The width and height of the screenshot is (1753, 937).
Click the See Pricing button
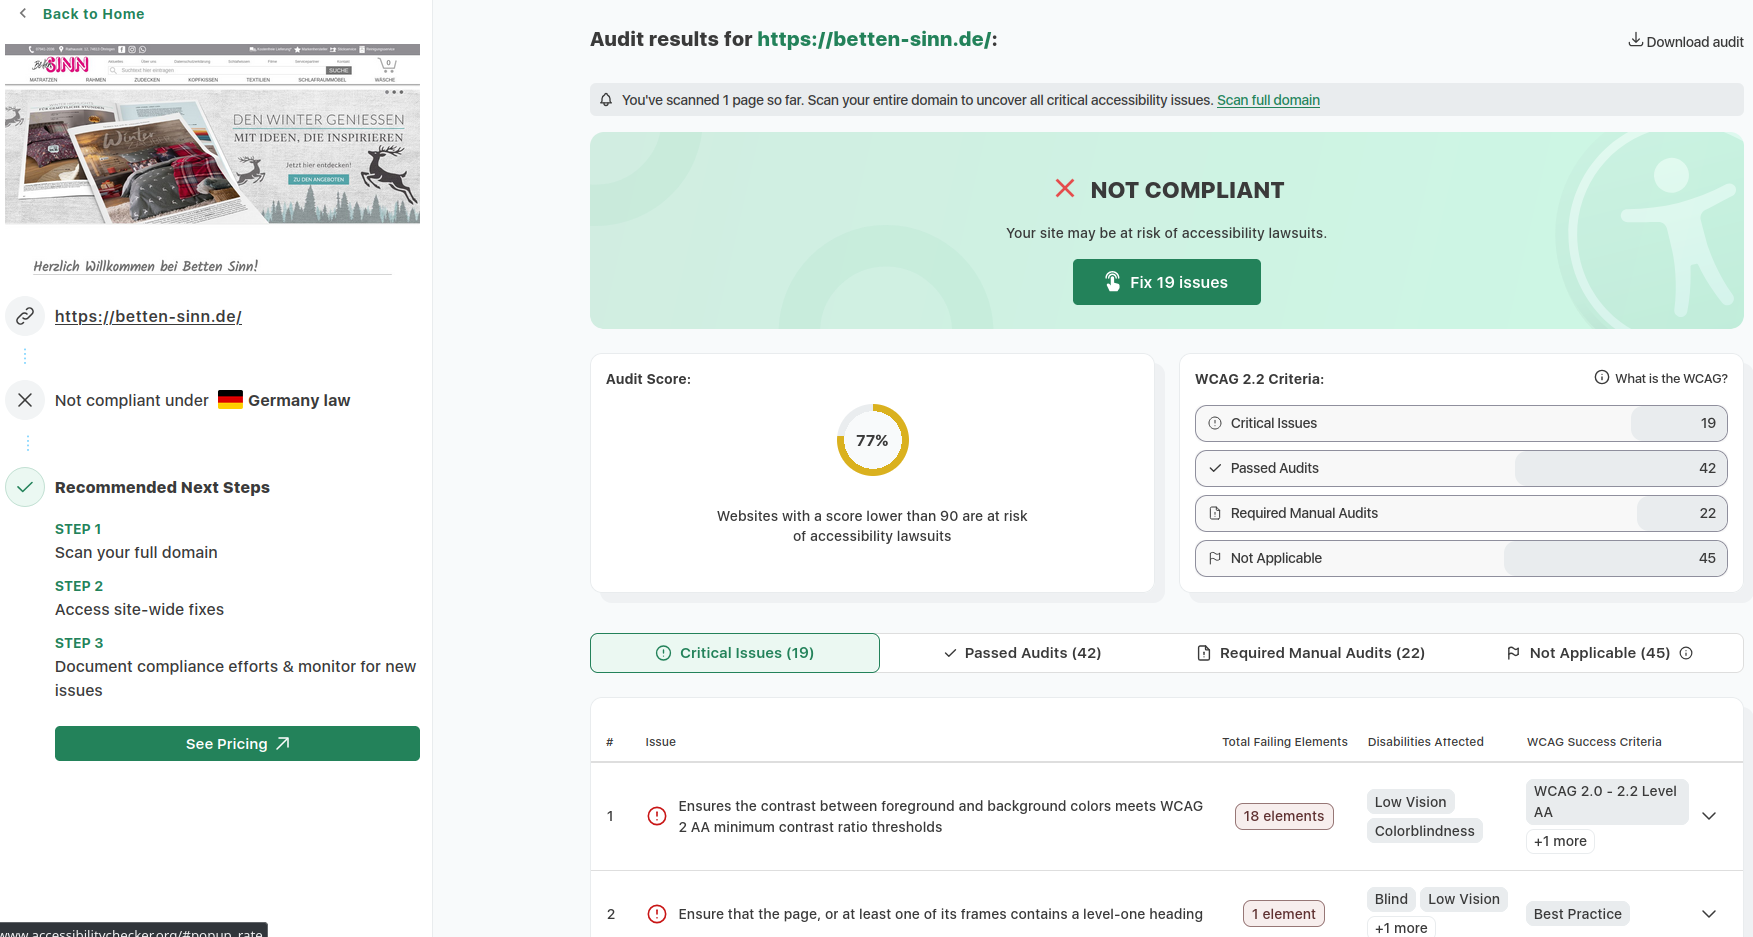237,744
